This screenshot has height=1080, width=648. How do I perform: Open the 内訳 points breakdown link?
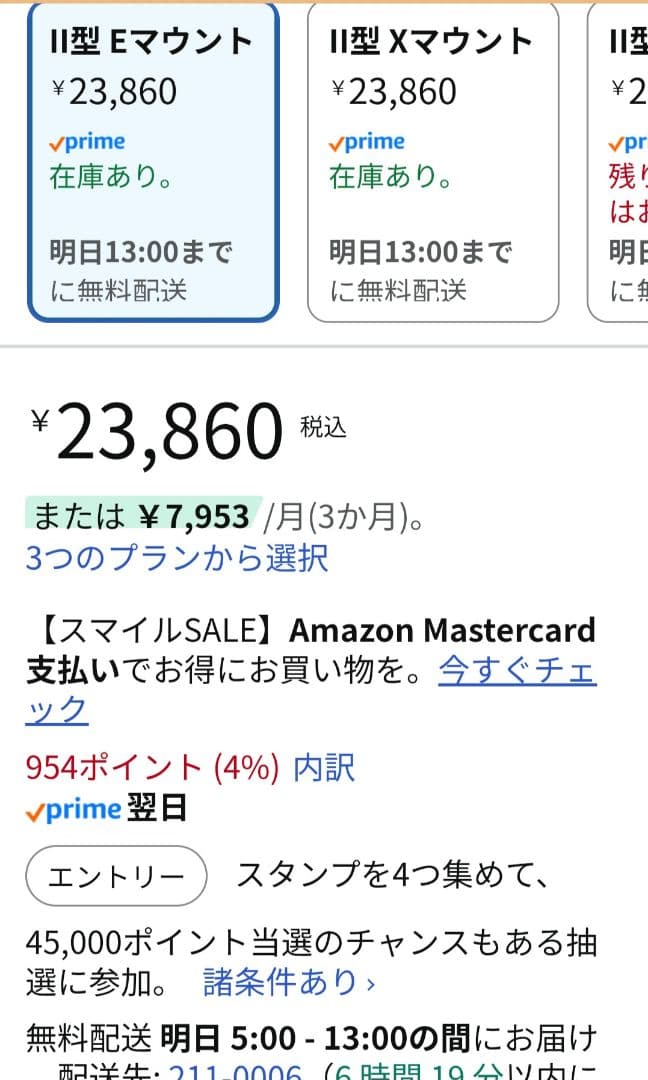tap(324, 767)
